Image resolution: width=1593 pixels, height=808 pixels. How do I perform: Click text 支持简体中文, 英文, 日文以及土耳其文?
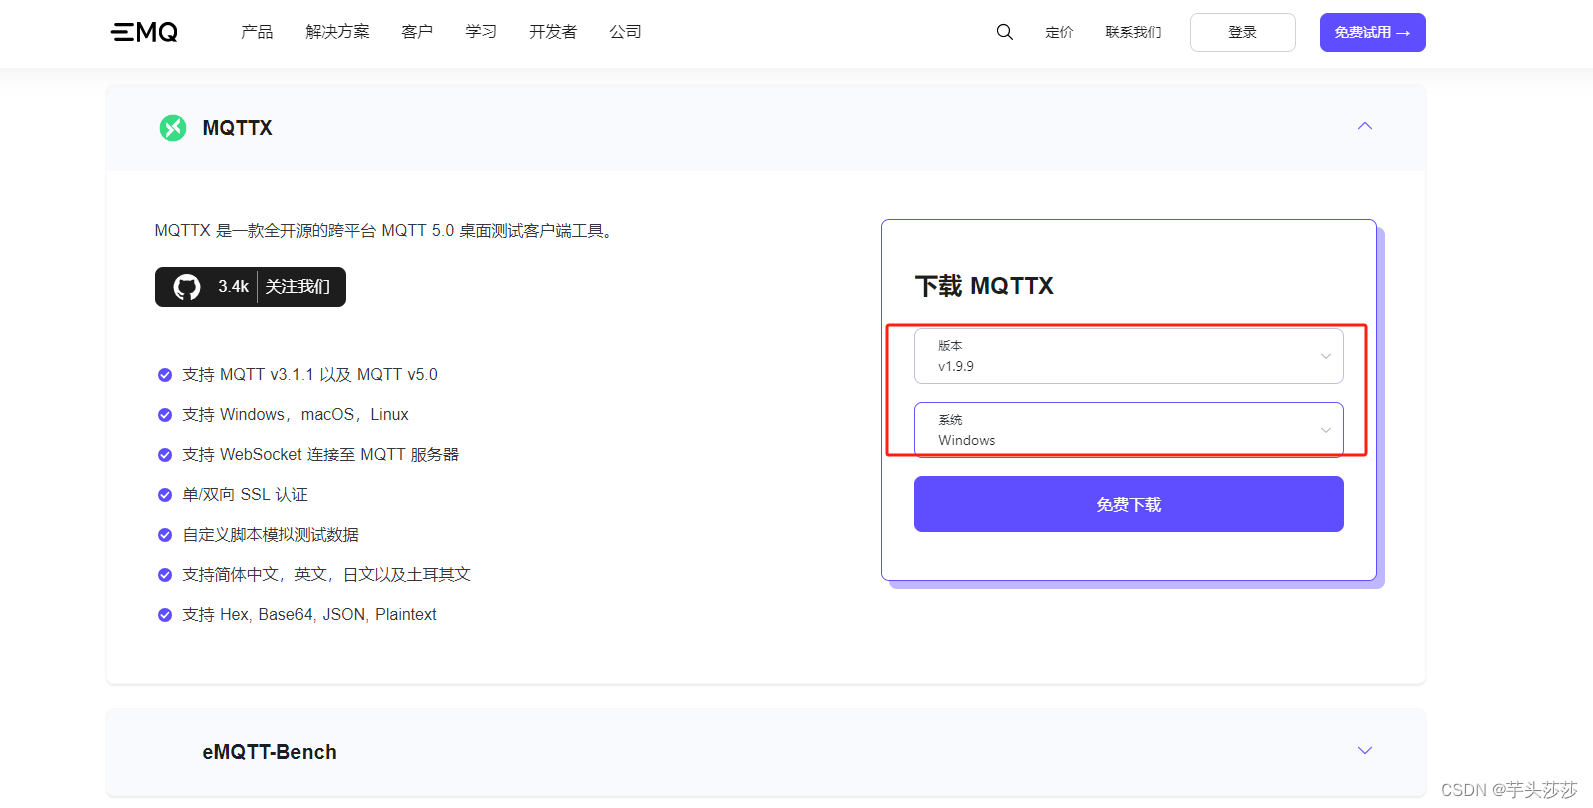tap(326, 575)
